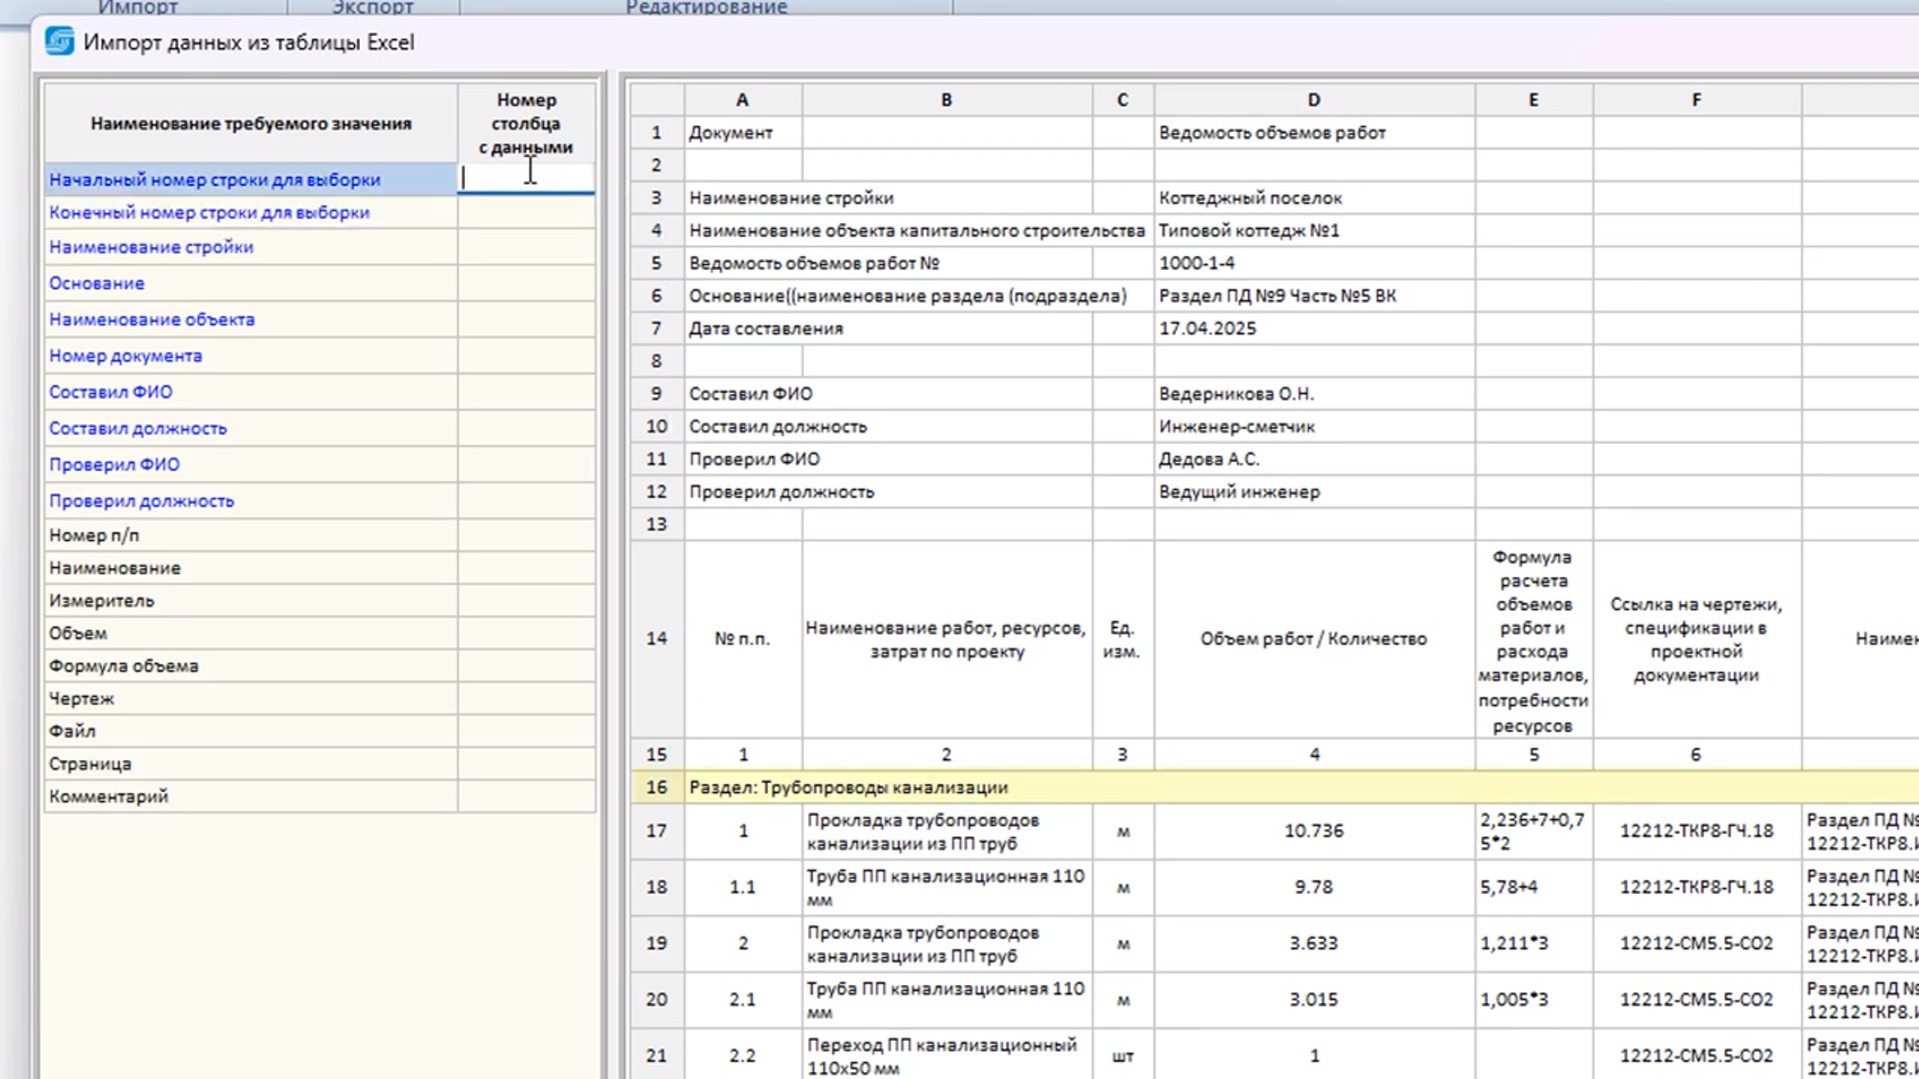The width and height of the screenshot is (1919, 1079).
Task: Select the Номер документа parameter row
Action: coord(319,355)
